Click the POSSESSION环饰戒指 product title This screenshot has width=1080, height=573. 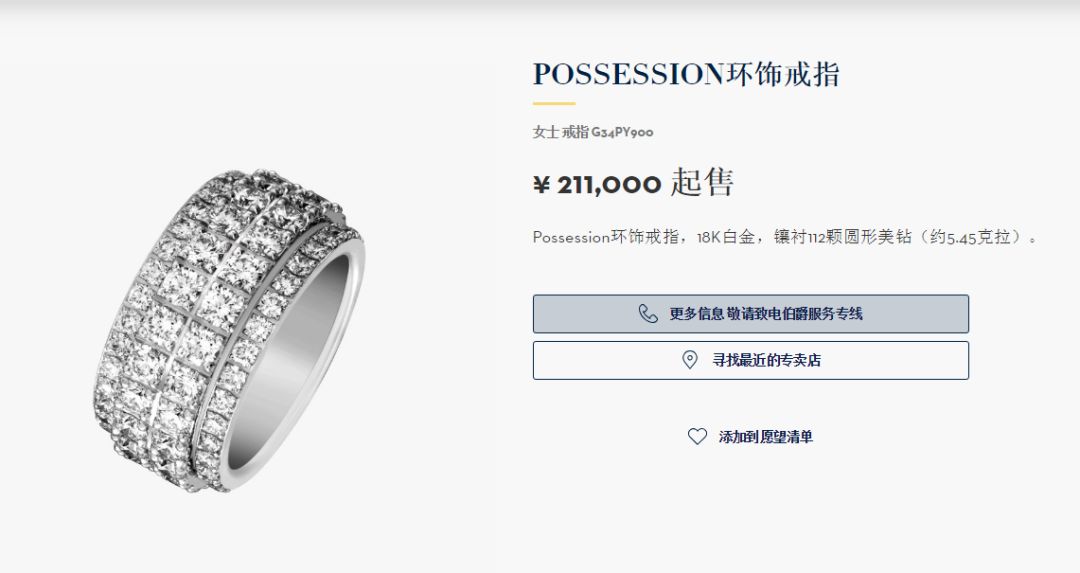(x=686, y=74)
